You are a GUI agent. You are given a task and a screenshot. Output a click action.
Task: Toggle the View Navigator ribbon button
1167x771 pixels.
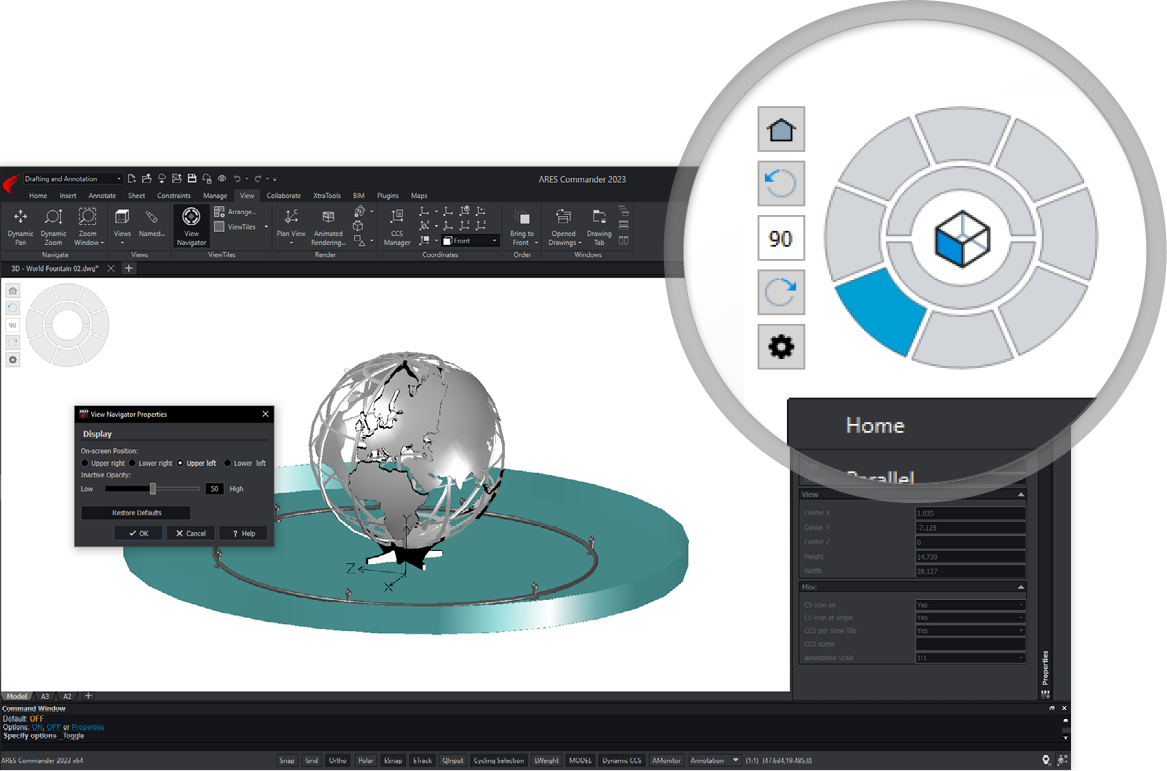(x=191, y=226)
